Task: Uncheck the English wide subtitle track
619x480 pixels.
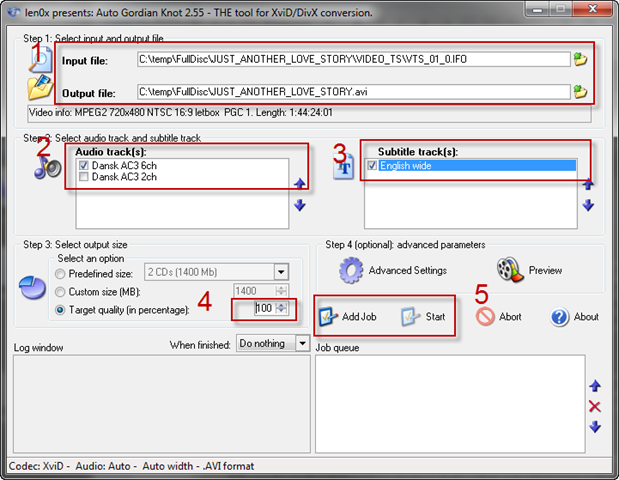Action: (x=372, y=165)
